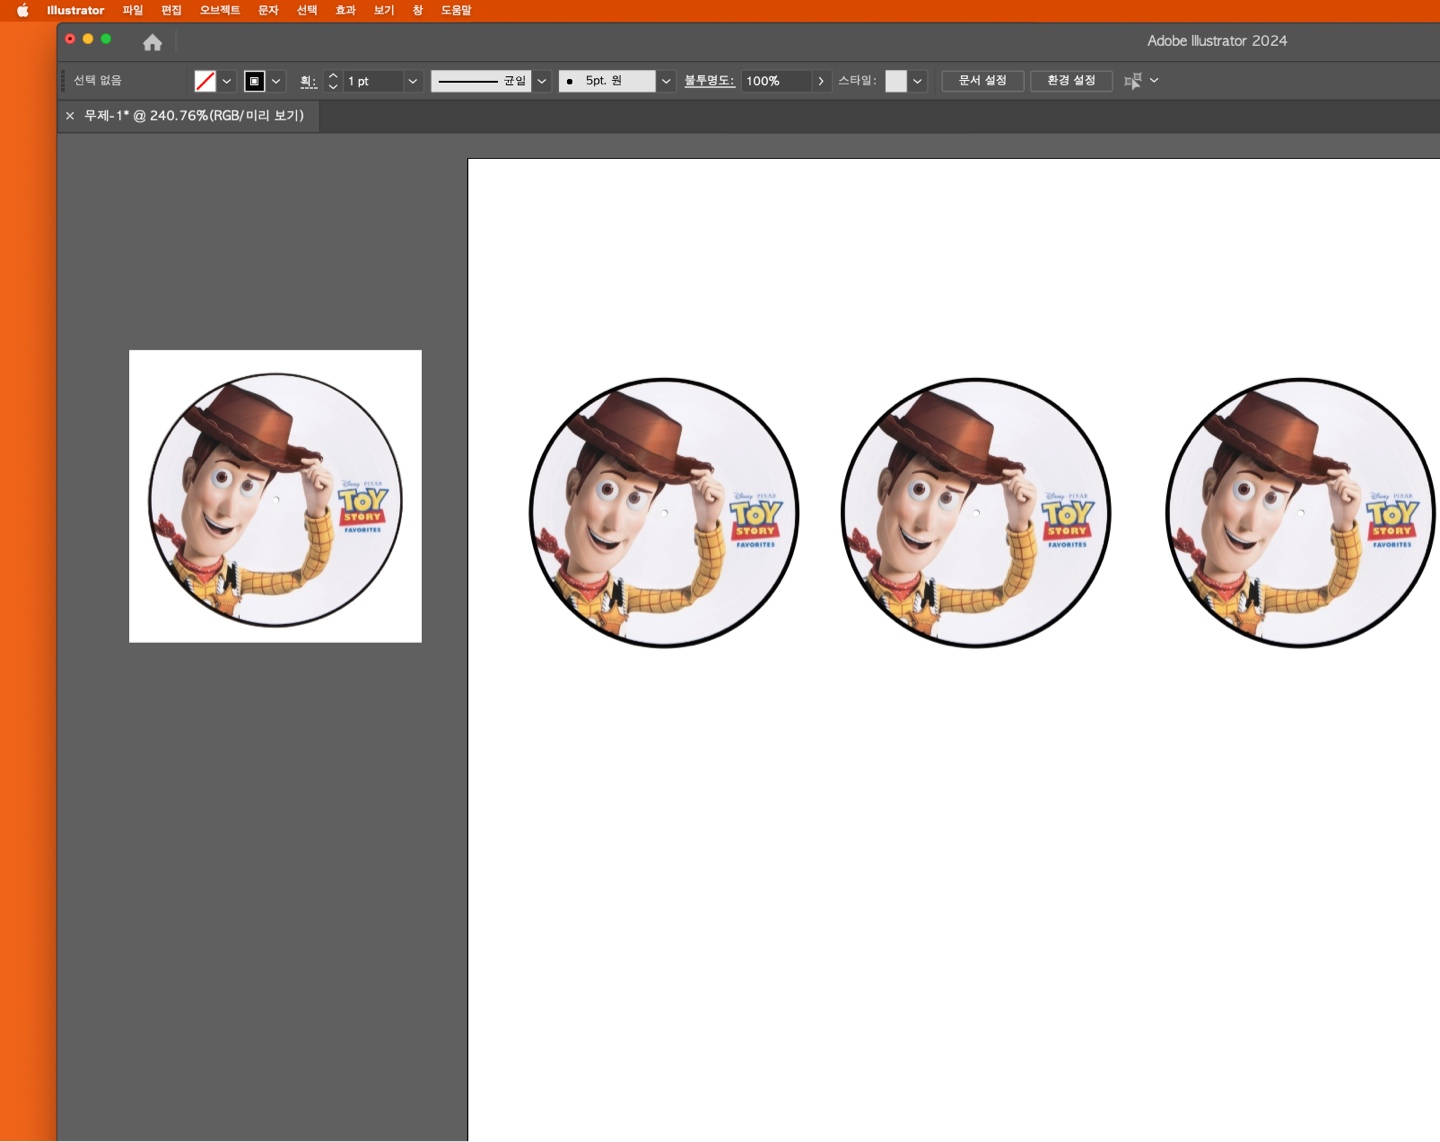Screen dimensions: 1440x1142
Task: Click the control panel drag handle
Action: (63, 81)
